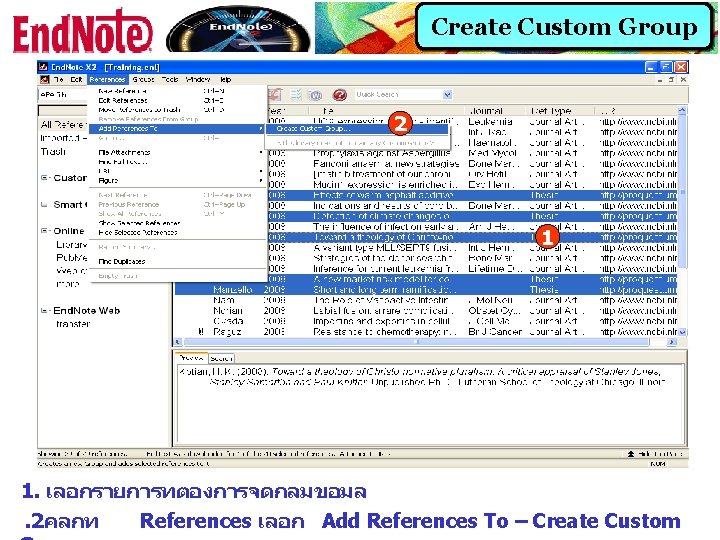The height and width of the screenshot is (540, 720).
Task: Open the Edit menu
Action: [x=76, y=79]
